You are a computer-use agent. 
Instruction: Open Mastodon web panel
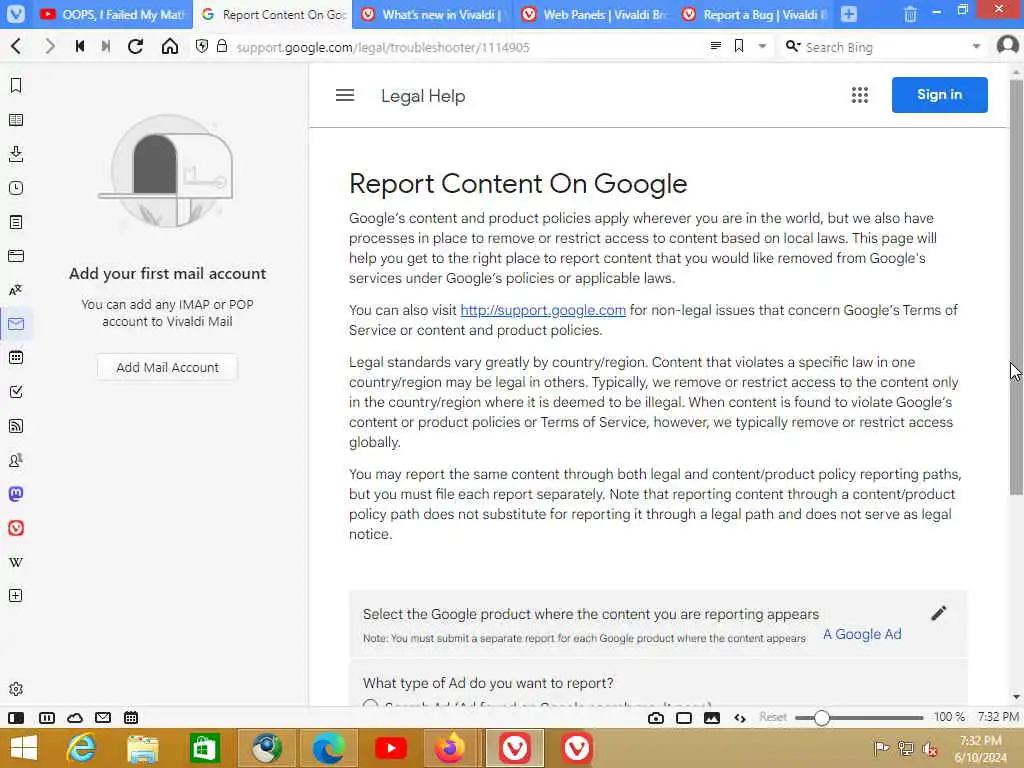coord(16,494)
